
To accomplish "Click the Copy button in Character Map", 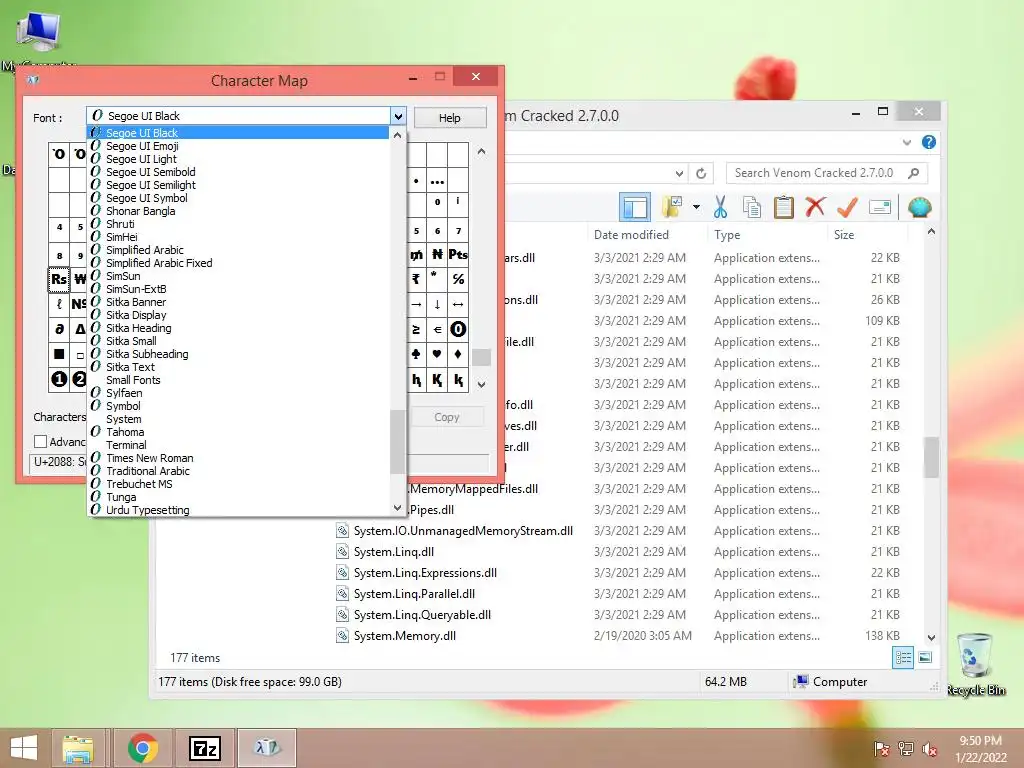I will pyautogui.click(x=447, y=417).
